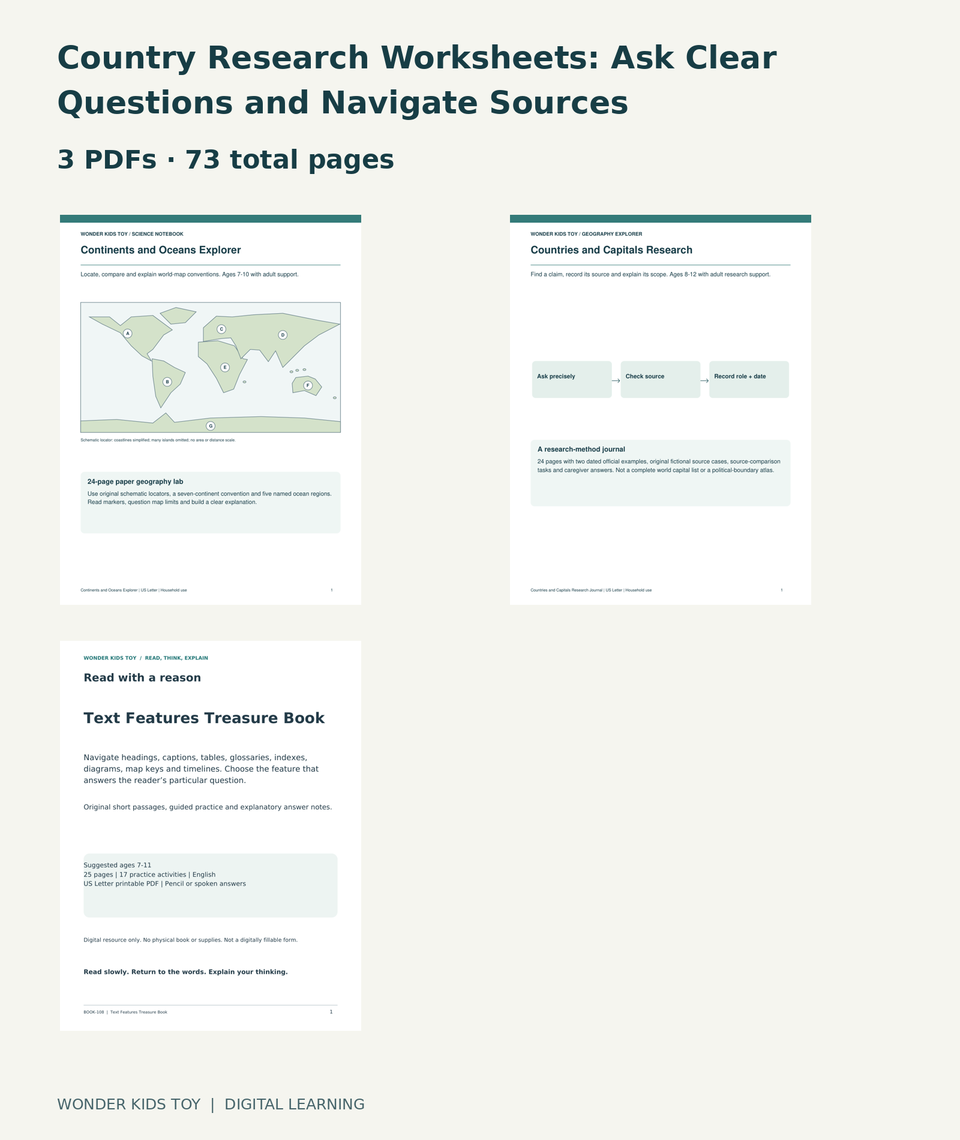Click the 'Check source' step box
Screen dimensions: 960x1140
click(x=660, y=379)
